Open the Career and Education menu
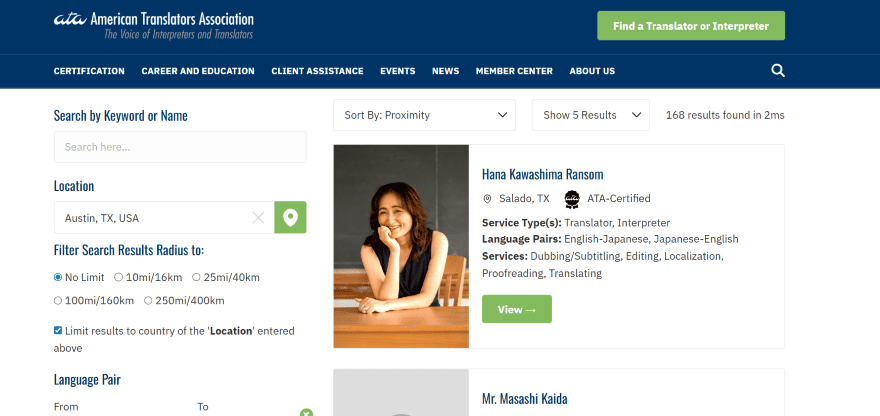 pyautogui.click(x=198, y=71)
